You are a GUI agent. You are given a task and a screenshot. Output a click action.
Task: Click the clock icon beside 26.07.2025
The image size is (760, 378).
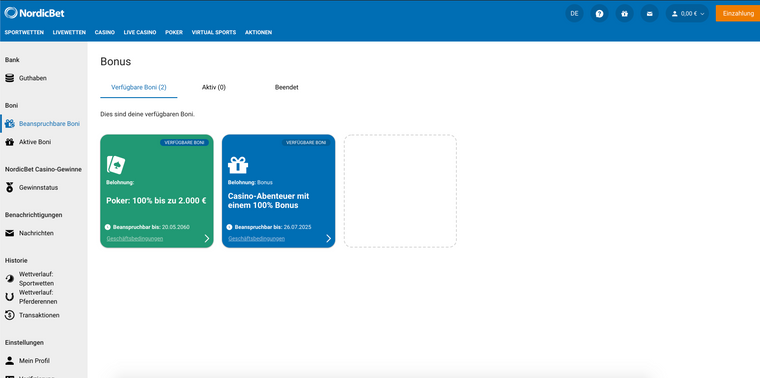[229, 227]
